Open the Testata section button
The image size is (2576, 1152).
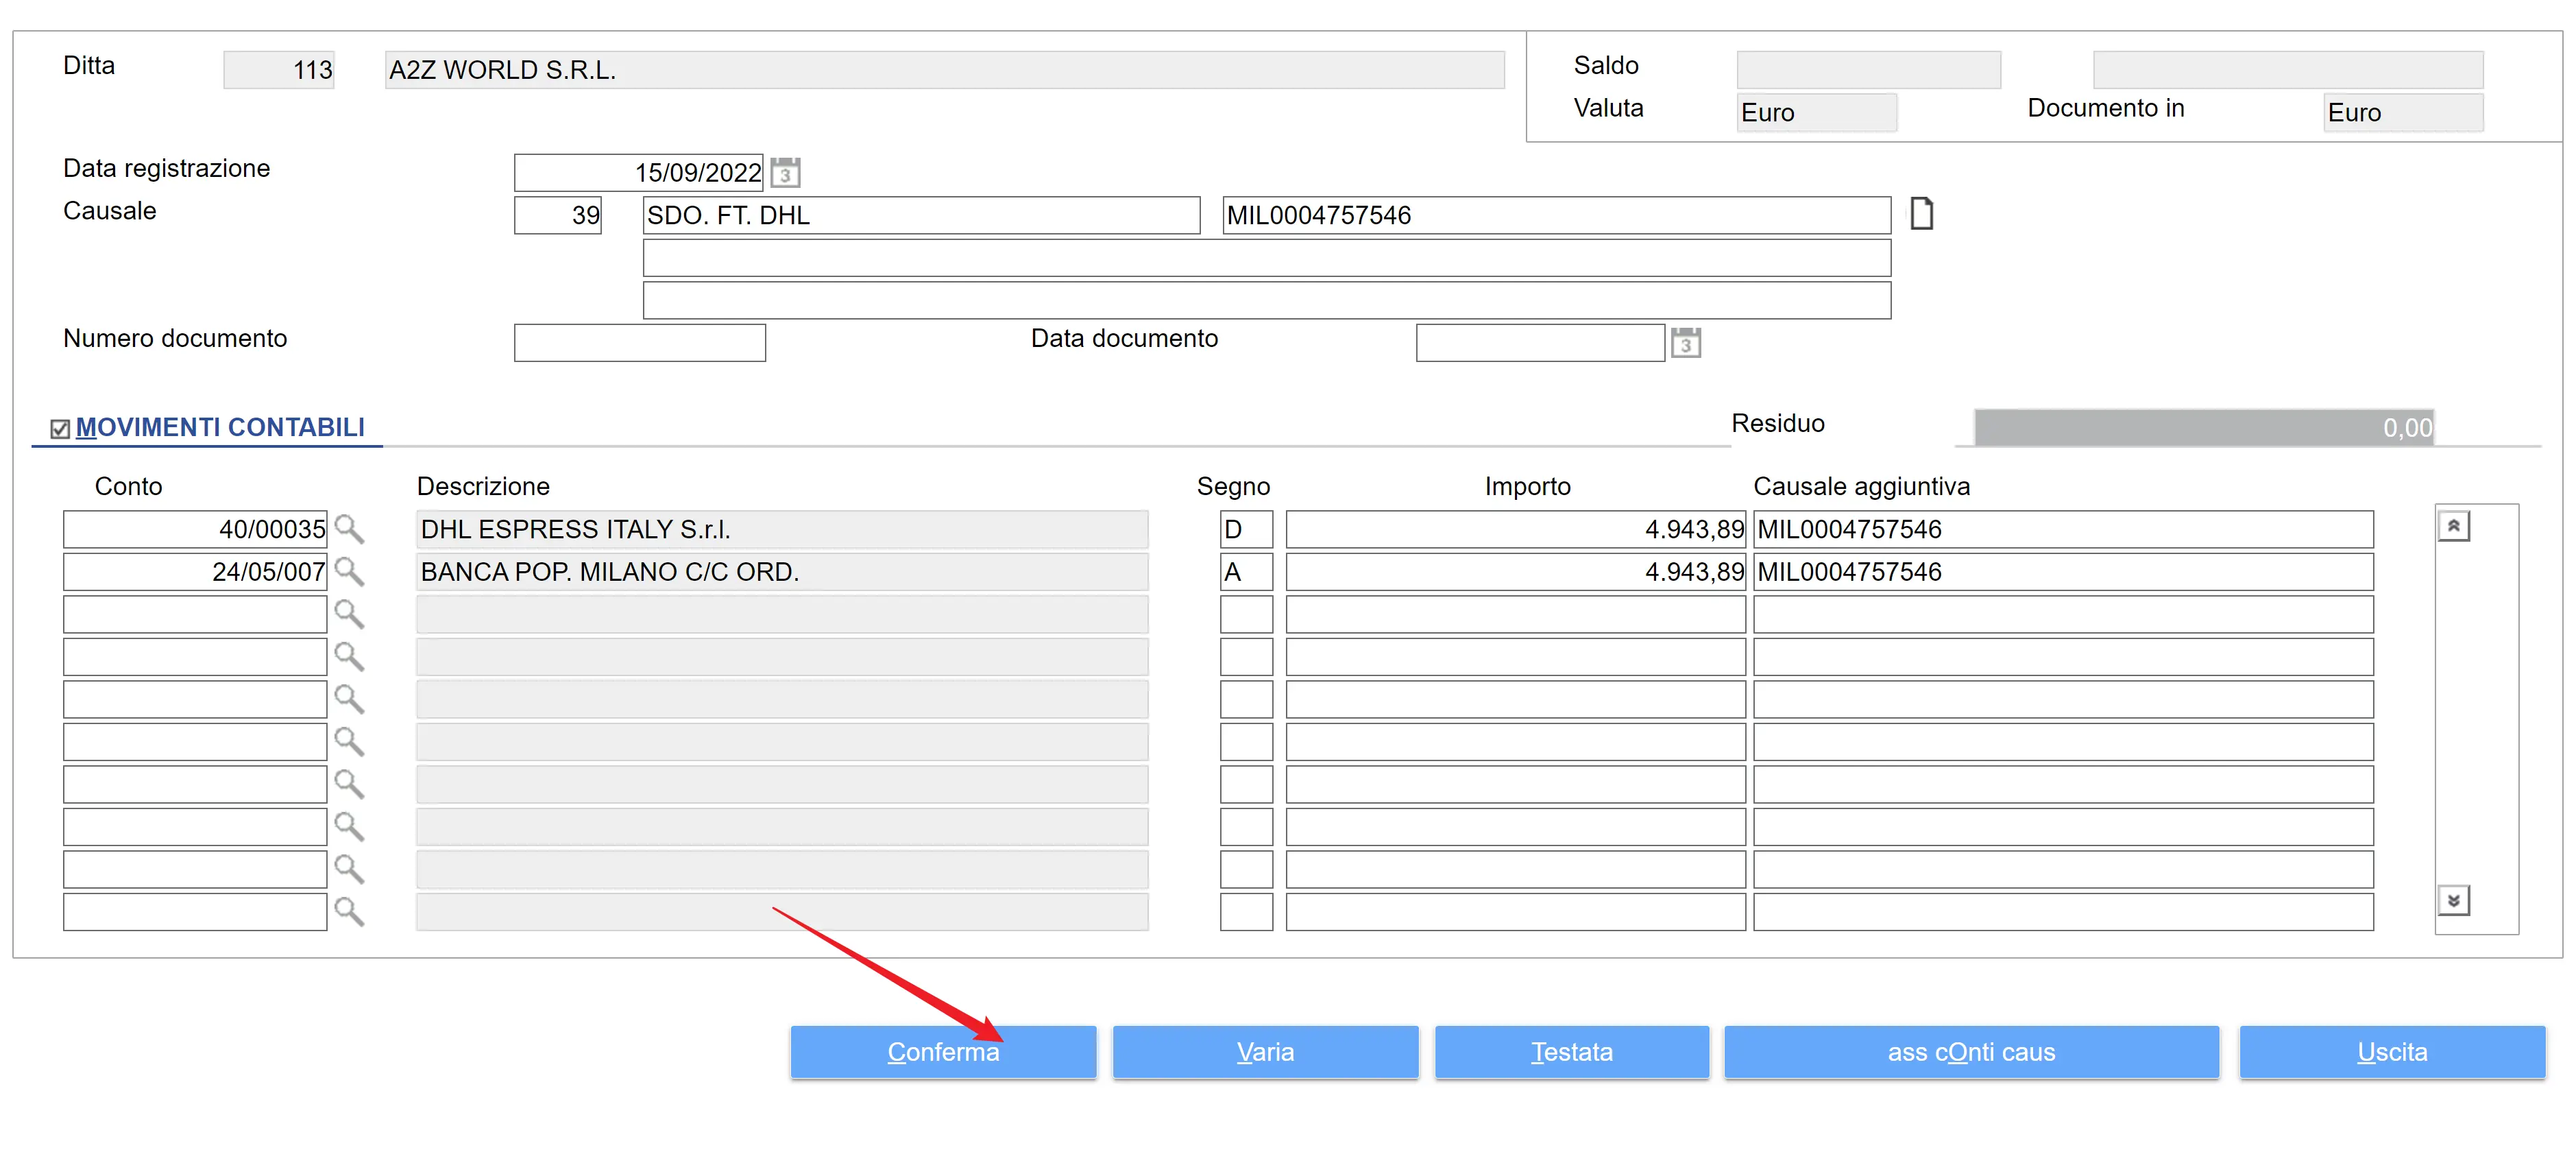(1571, 1052)
